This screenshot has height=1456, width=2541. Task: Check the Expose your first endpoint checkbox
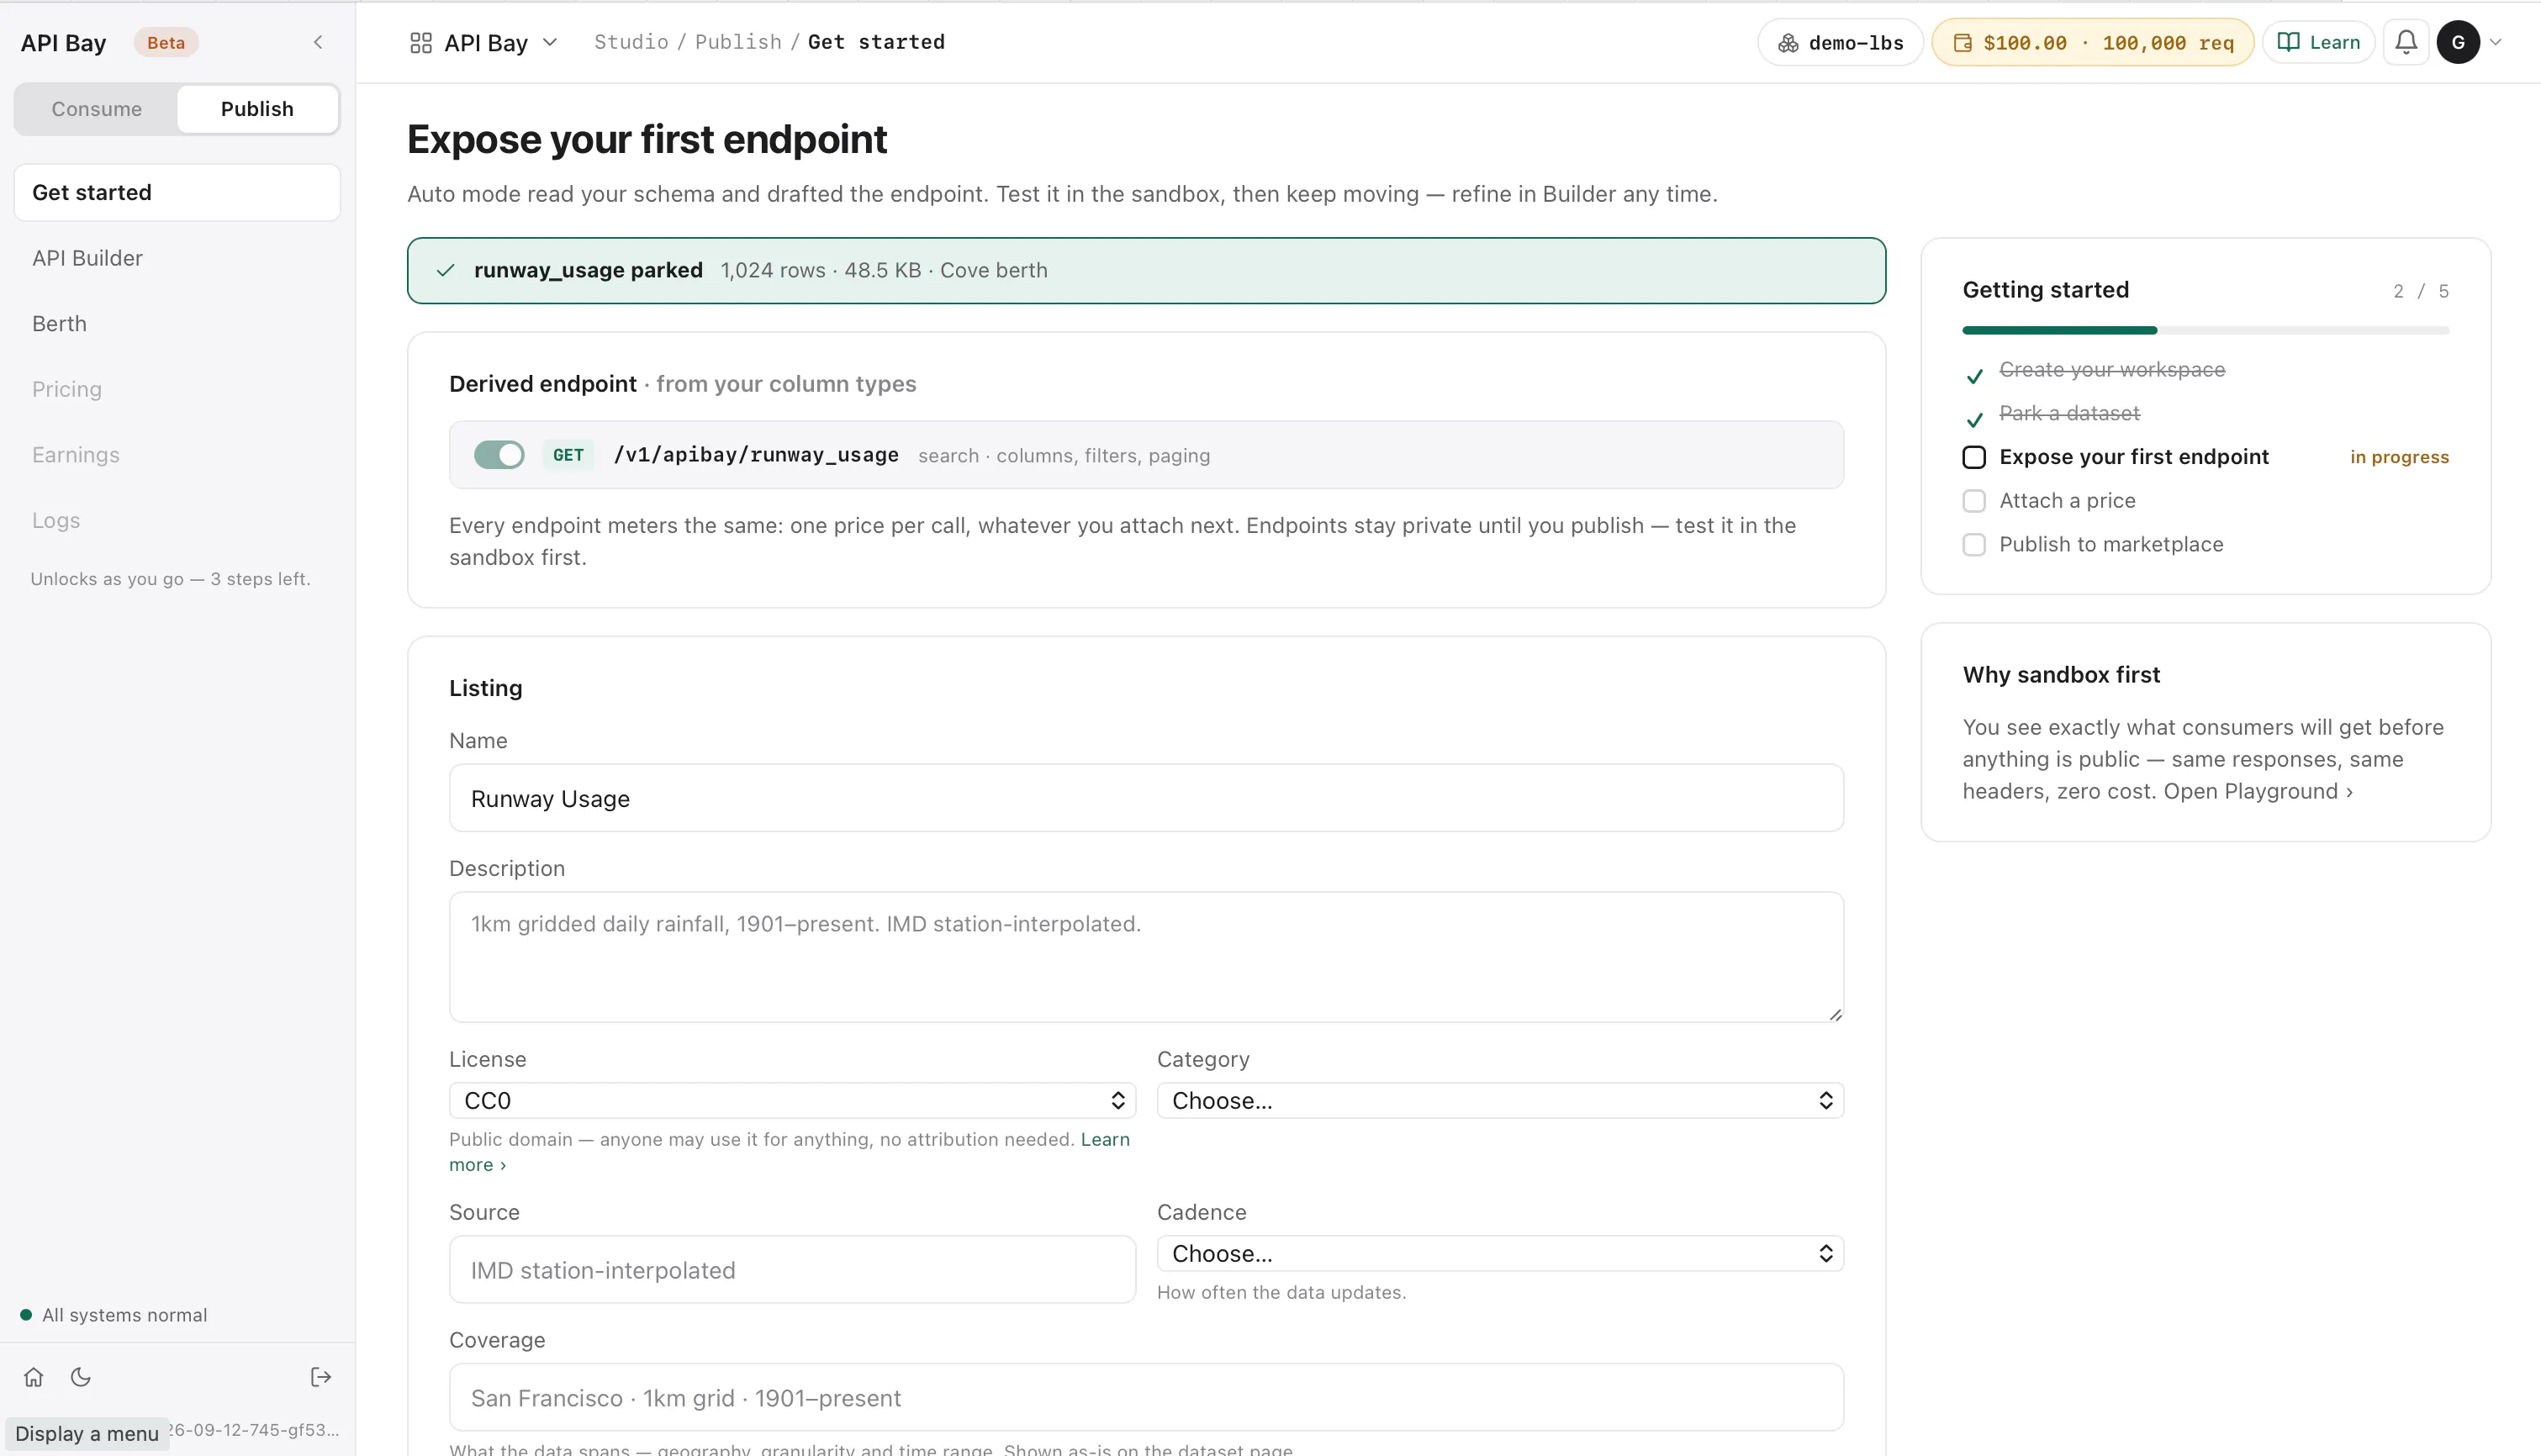1974,457
